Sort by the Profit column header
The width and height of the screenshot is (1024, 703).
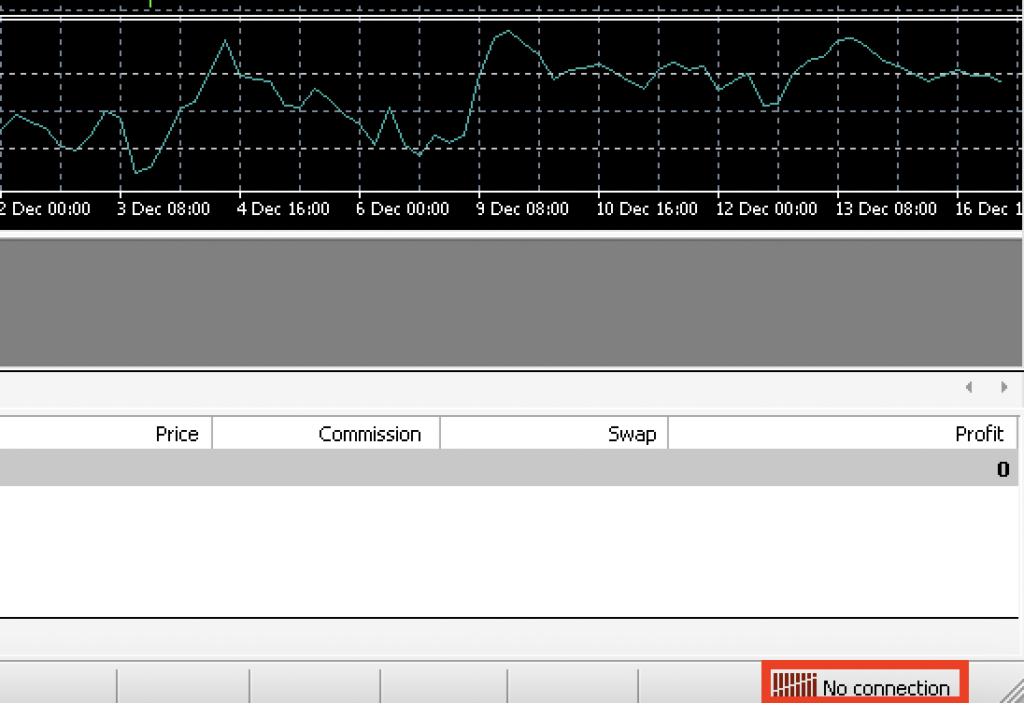[843, 434]
